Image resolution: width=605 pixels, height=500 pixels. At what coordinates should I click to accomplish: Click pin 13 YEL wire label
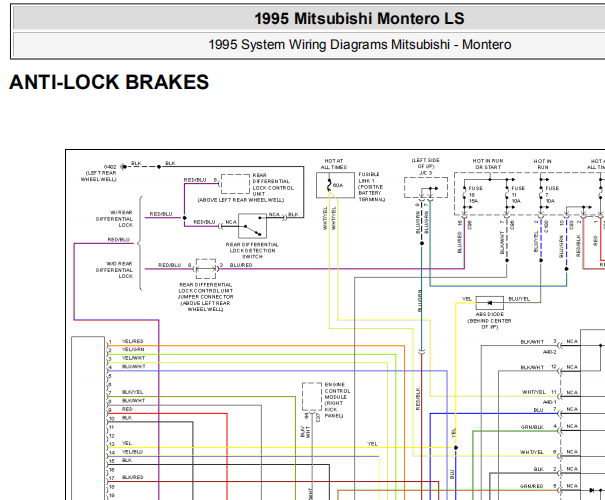point(127,443)
